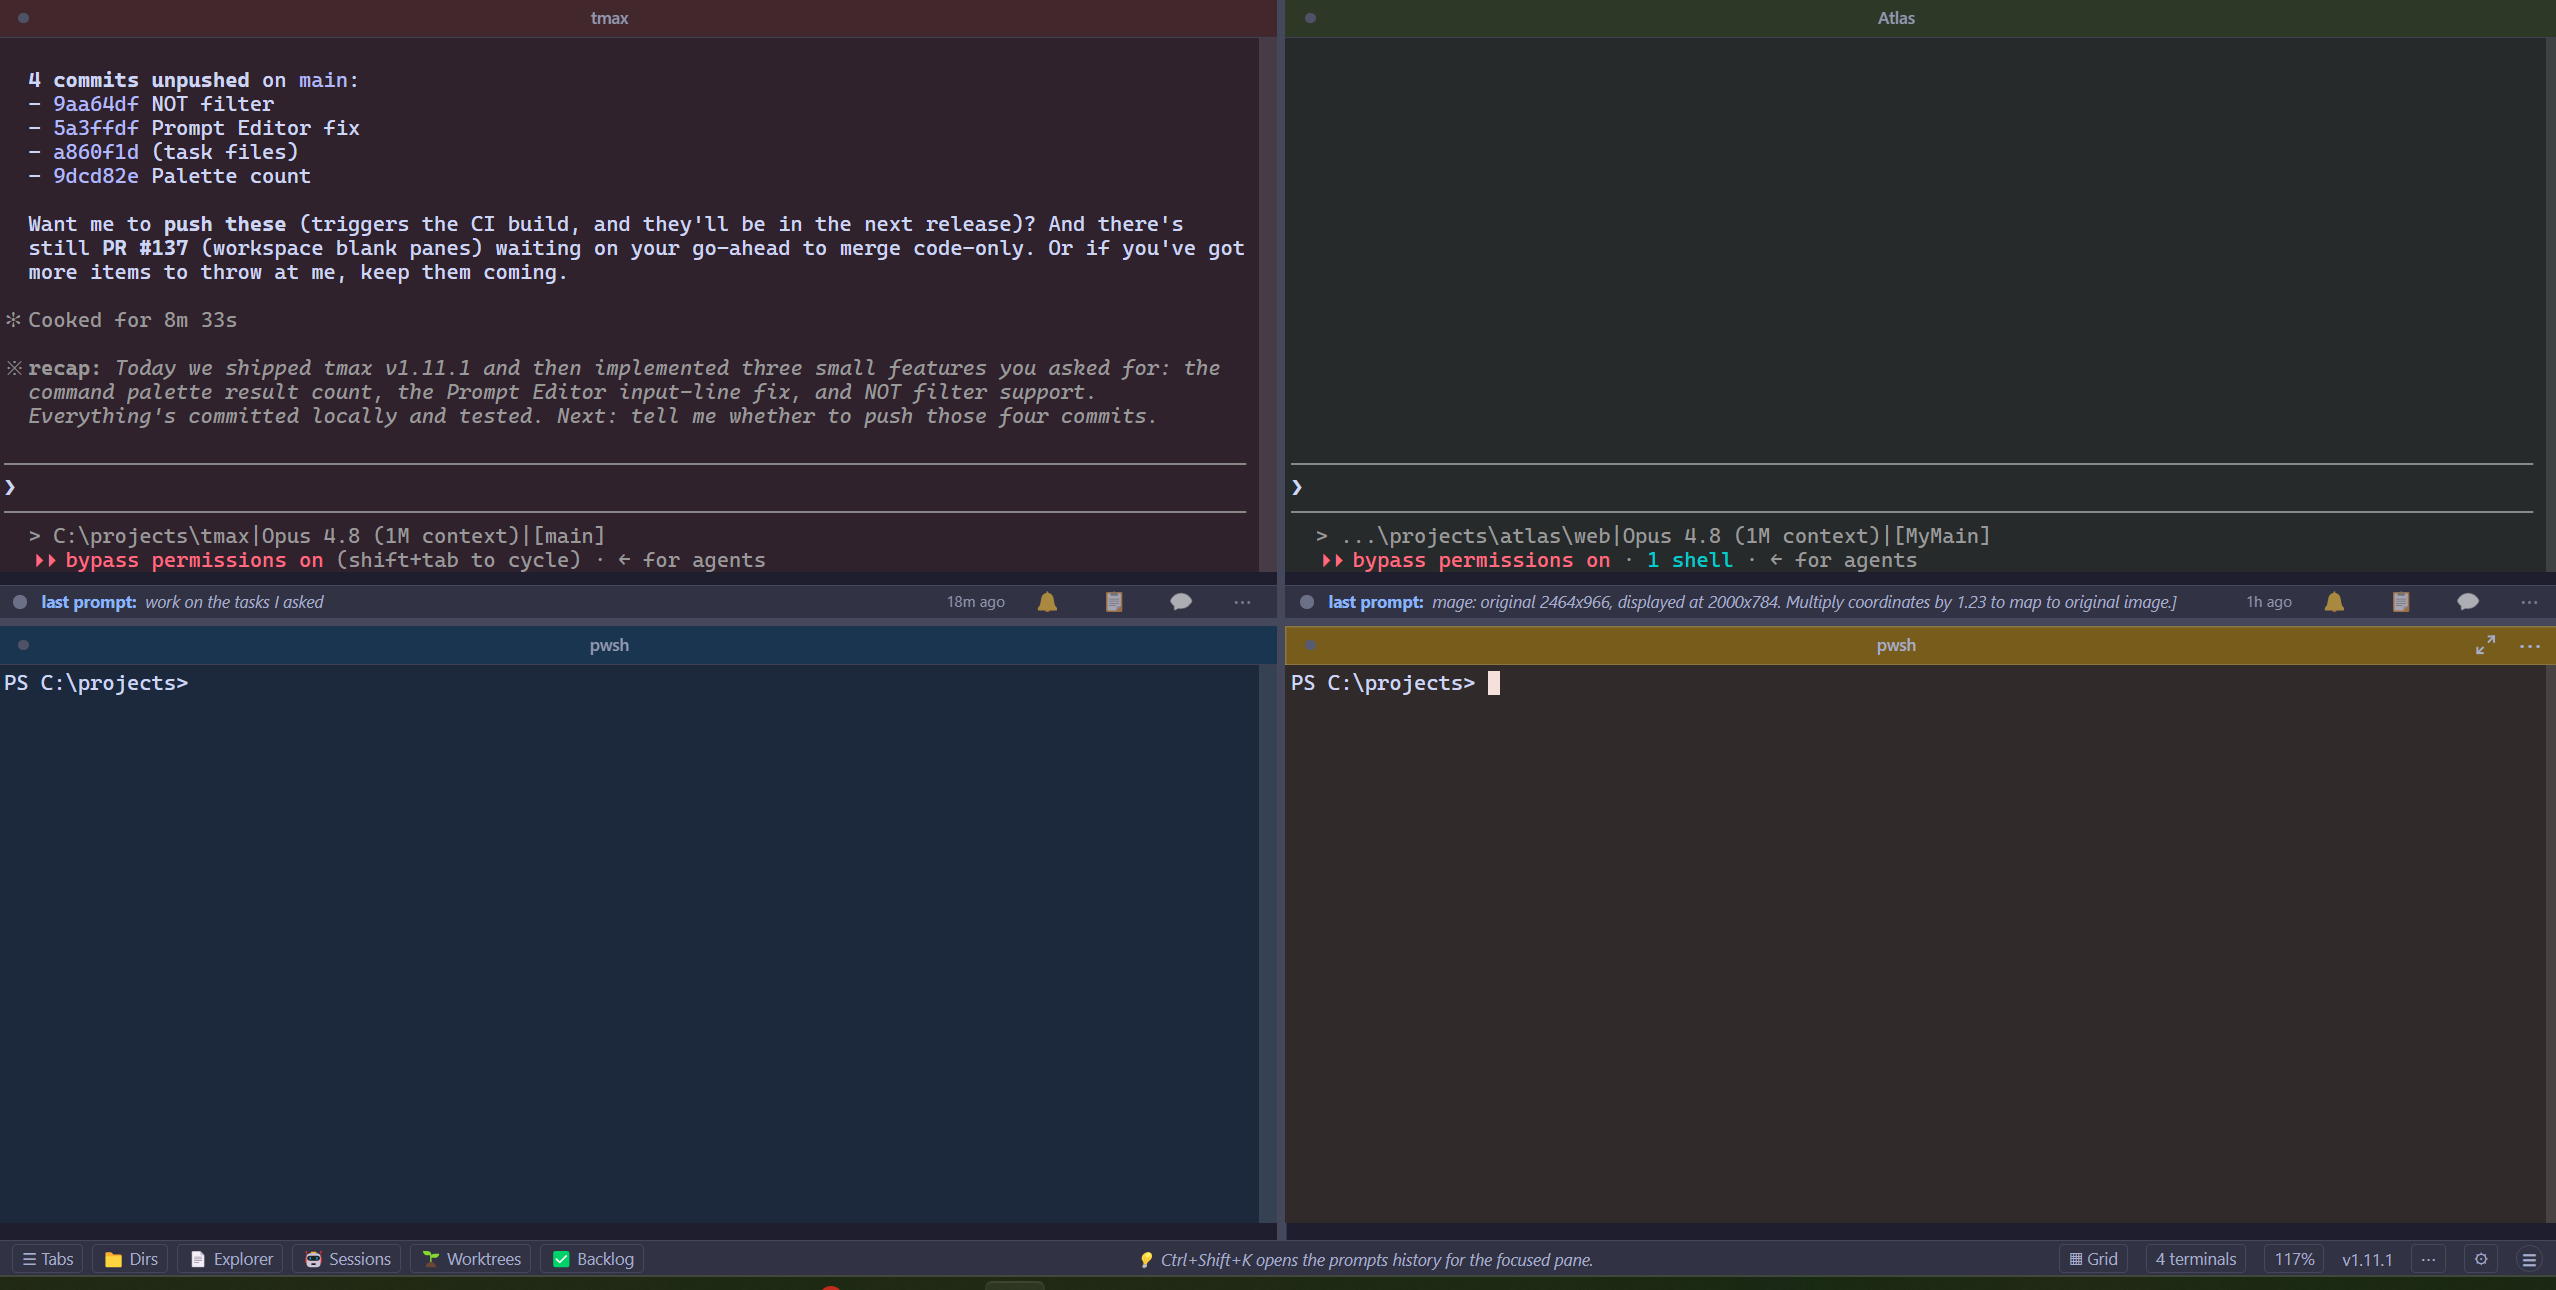
Task: Open the ellipsis menu in the yellow pwsh header
Action: pos(2530,646)
